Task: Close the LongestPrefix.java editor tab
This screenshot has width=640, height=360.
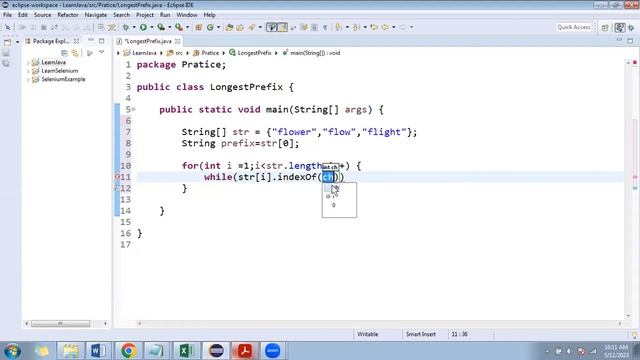Action: click(x=178, y=41)
